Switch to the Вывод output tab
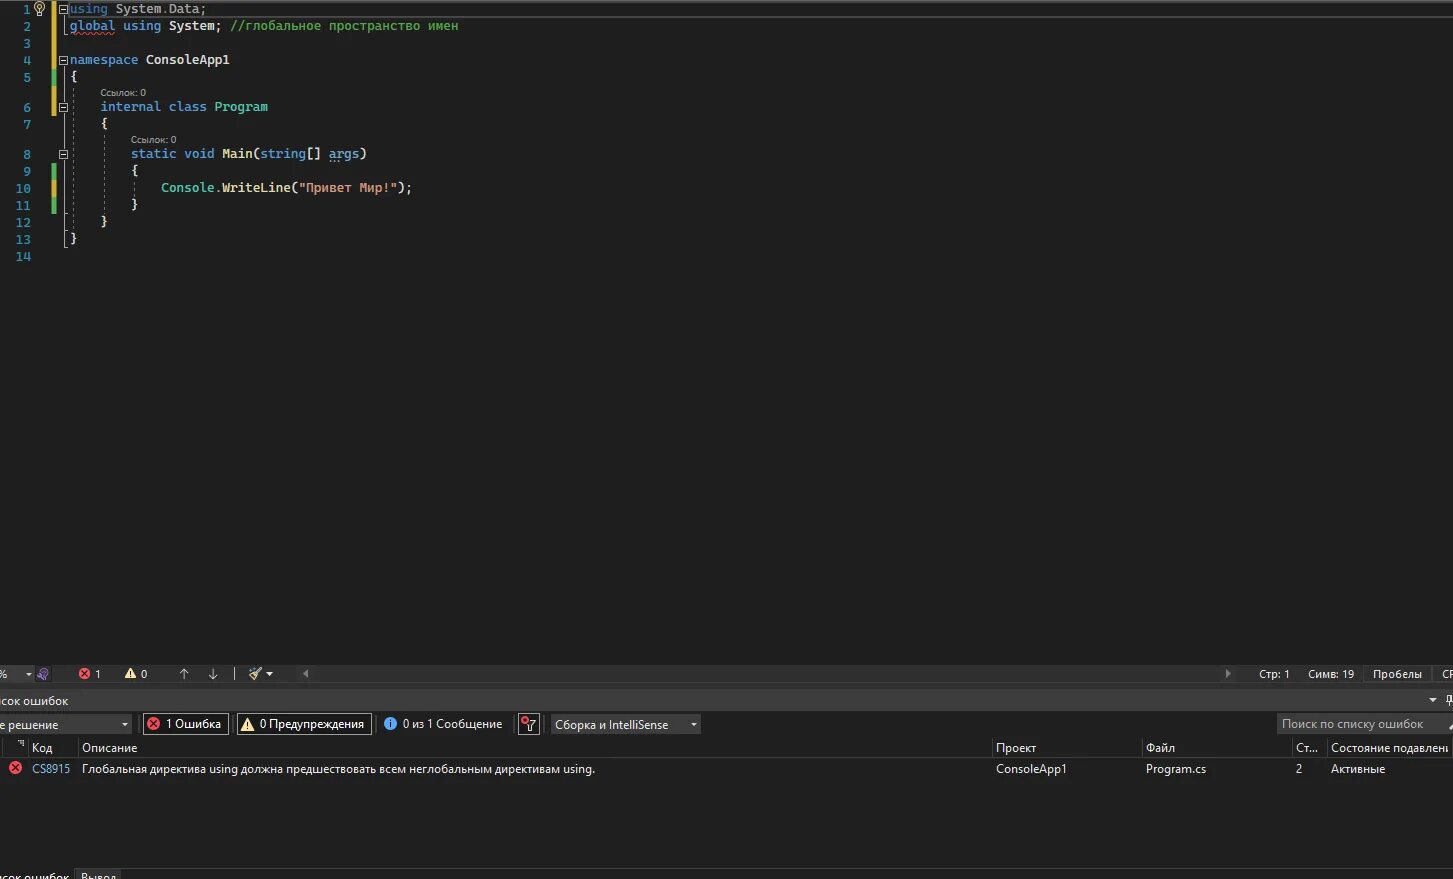The image size is (1453, 879). coord(99,874)
